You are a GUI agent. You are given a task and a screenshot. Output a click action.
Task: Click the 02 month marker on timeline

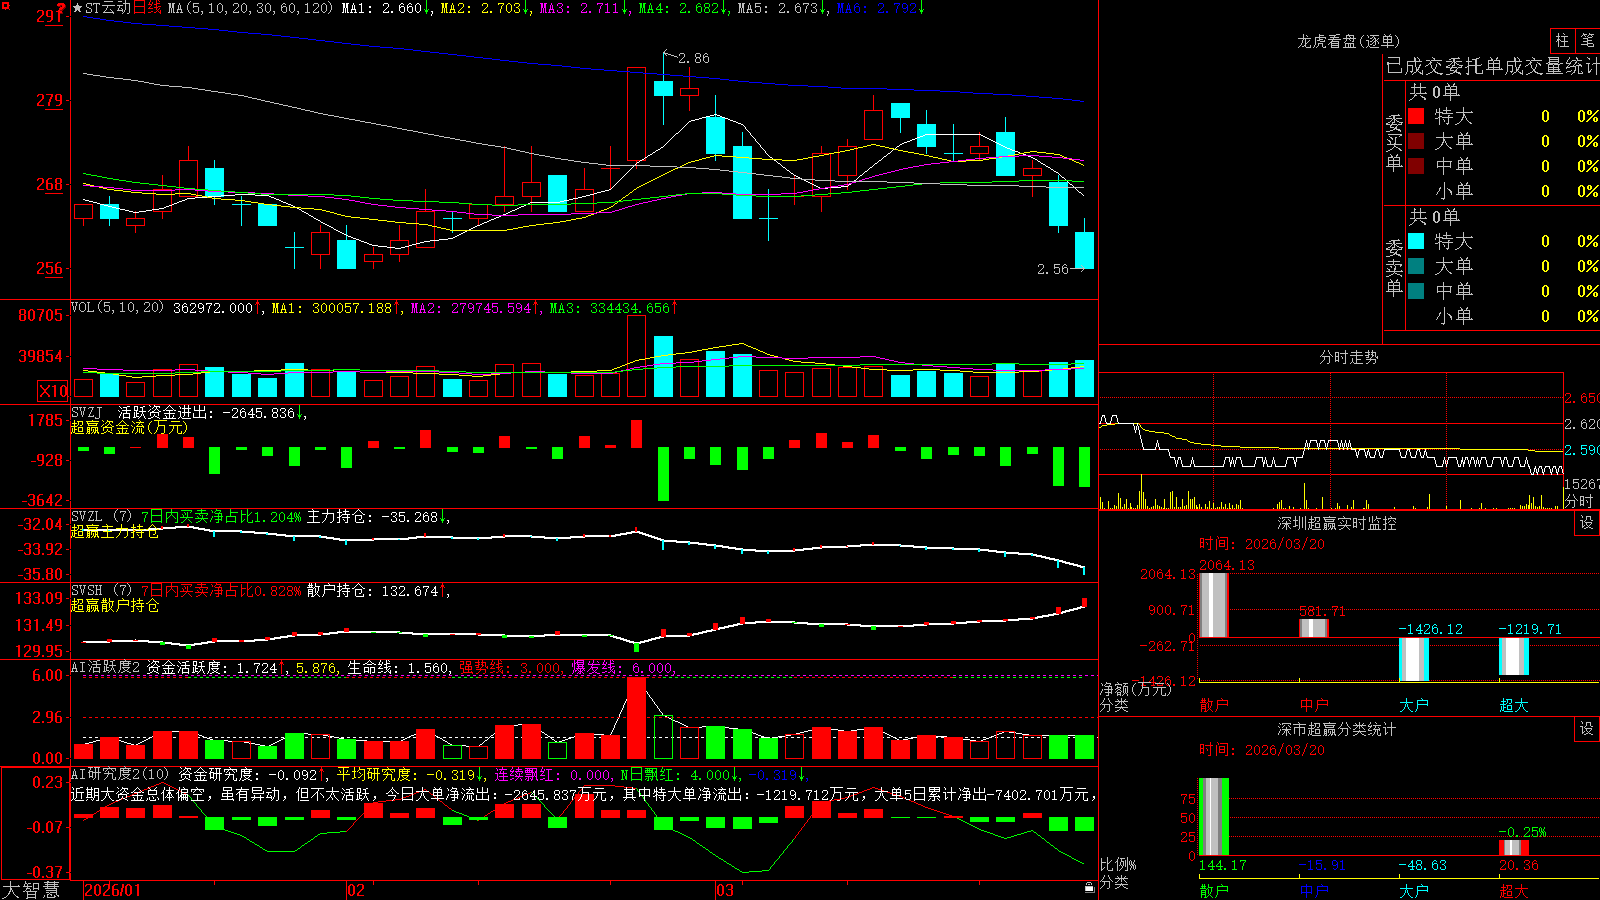(356, 890)
